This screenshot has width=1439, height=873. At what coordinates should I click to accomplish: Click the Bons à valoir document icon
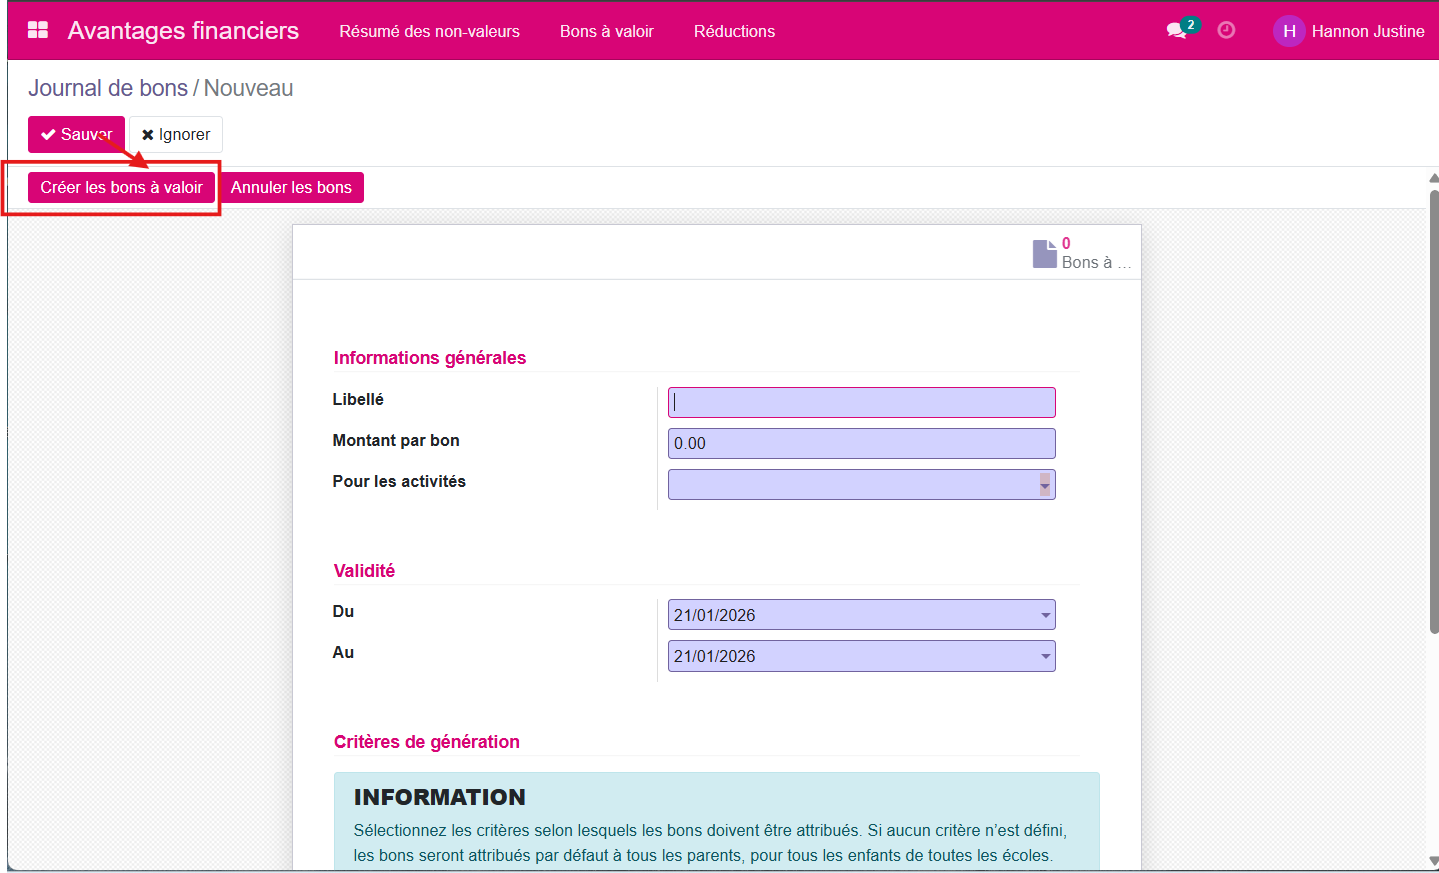[x=1044, y=254]
